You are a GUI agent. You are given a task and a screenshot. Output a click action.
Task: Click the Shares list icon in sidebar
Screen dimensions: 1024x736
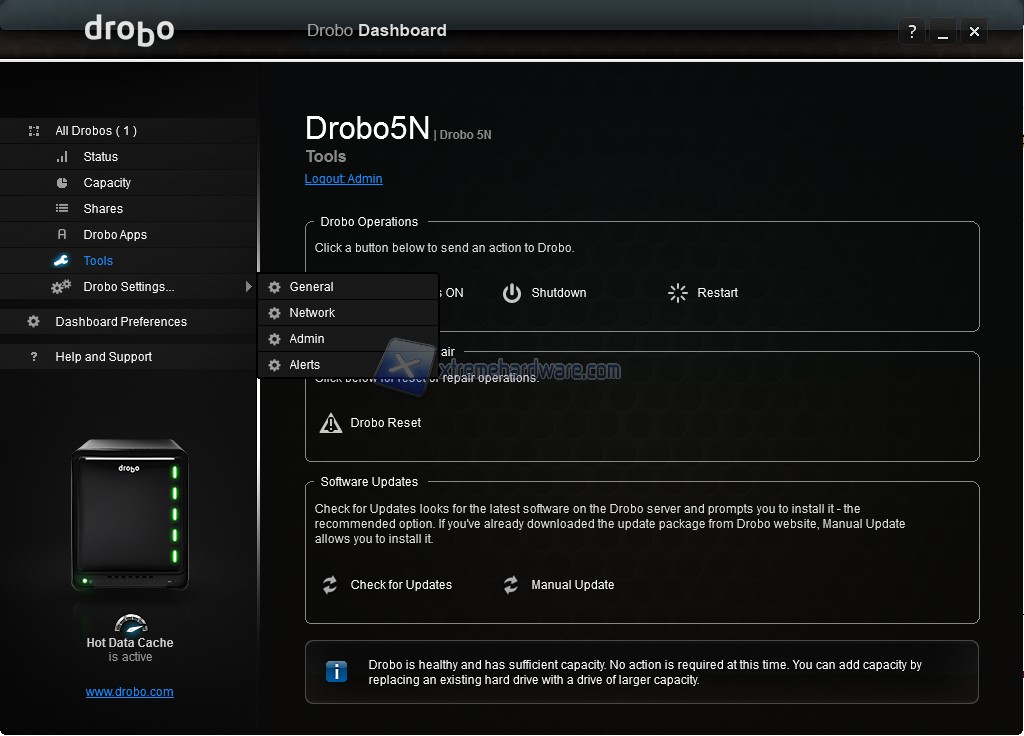[62, 209]
